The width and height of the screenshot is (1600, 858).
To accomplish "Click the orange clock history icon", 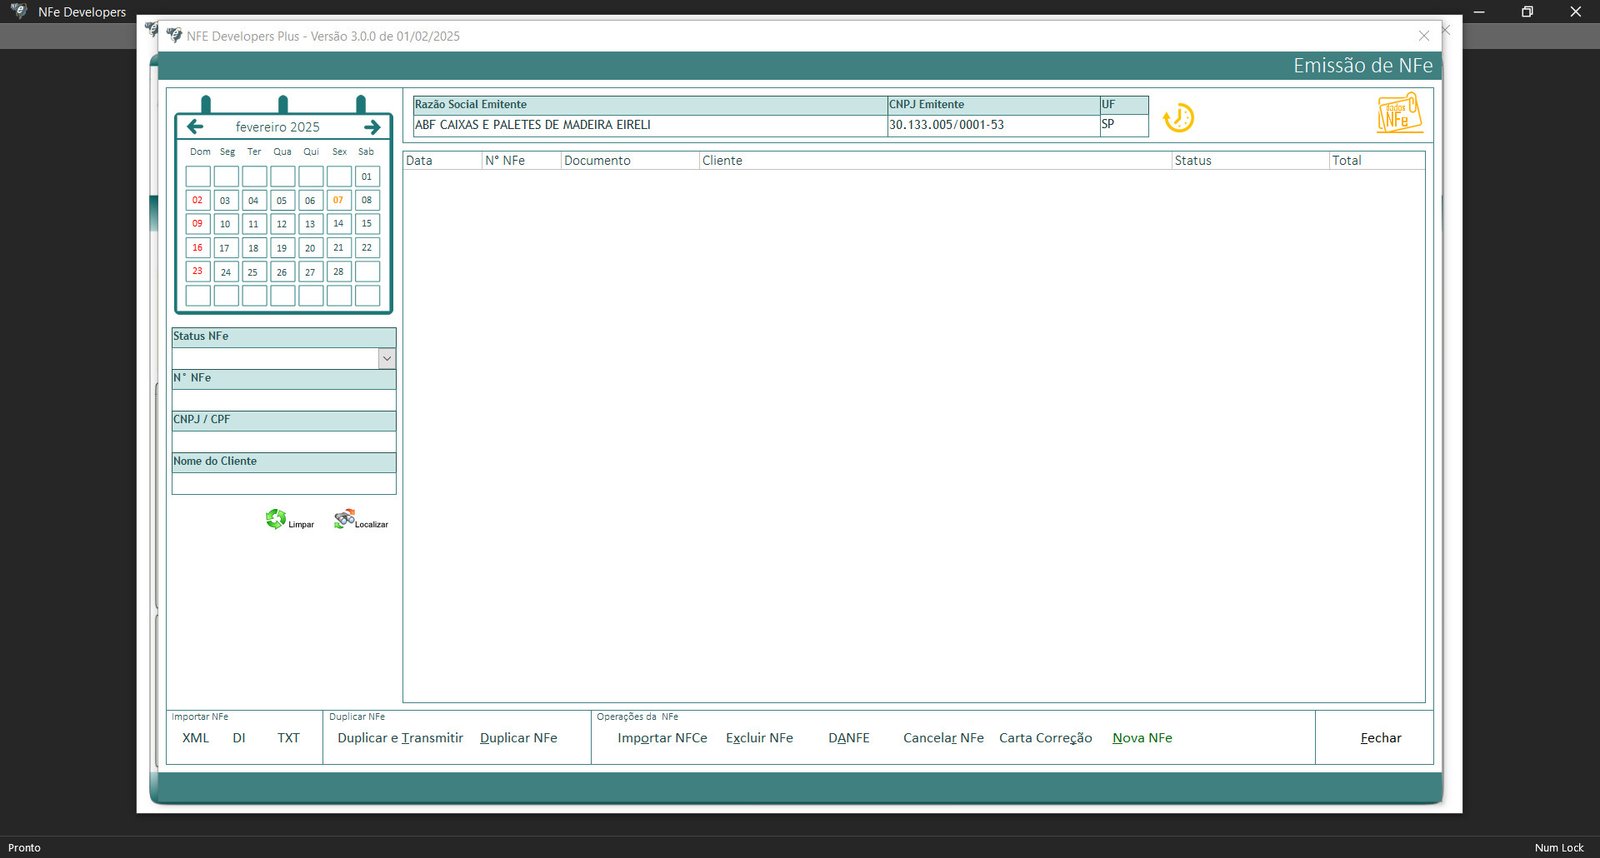I will point(1179,118).
